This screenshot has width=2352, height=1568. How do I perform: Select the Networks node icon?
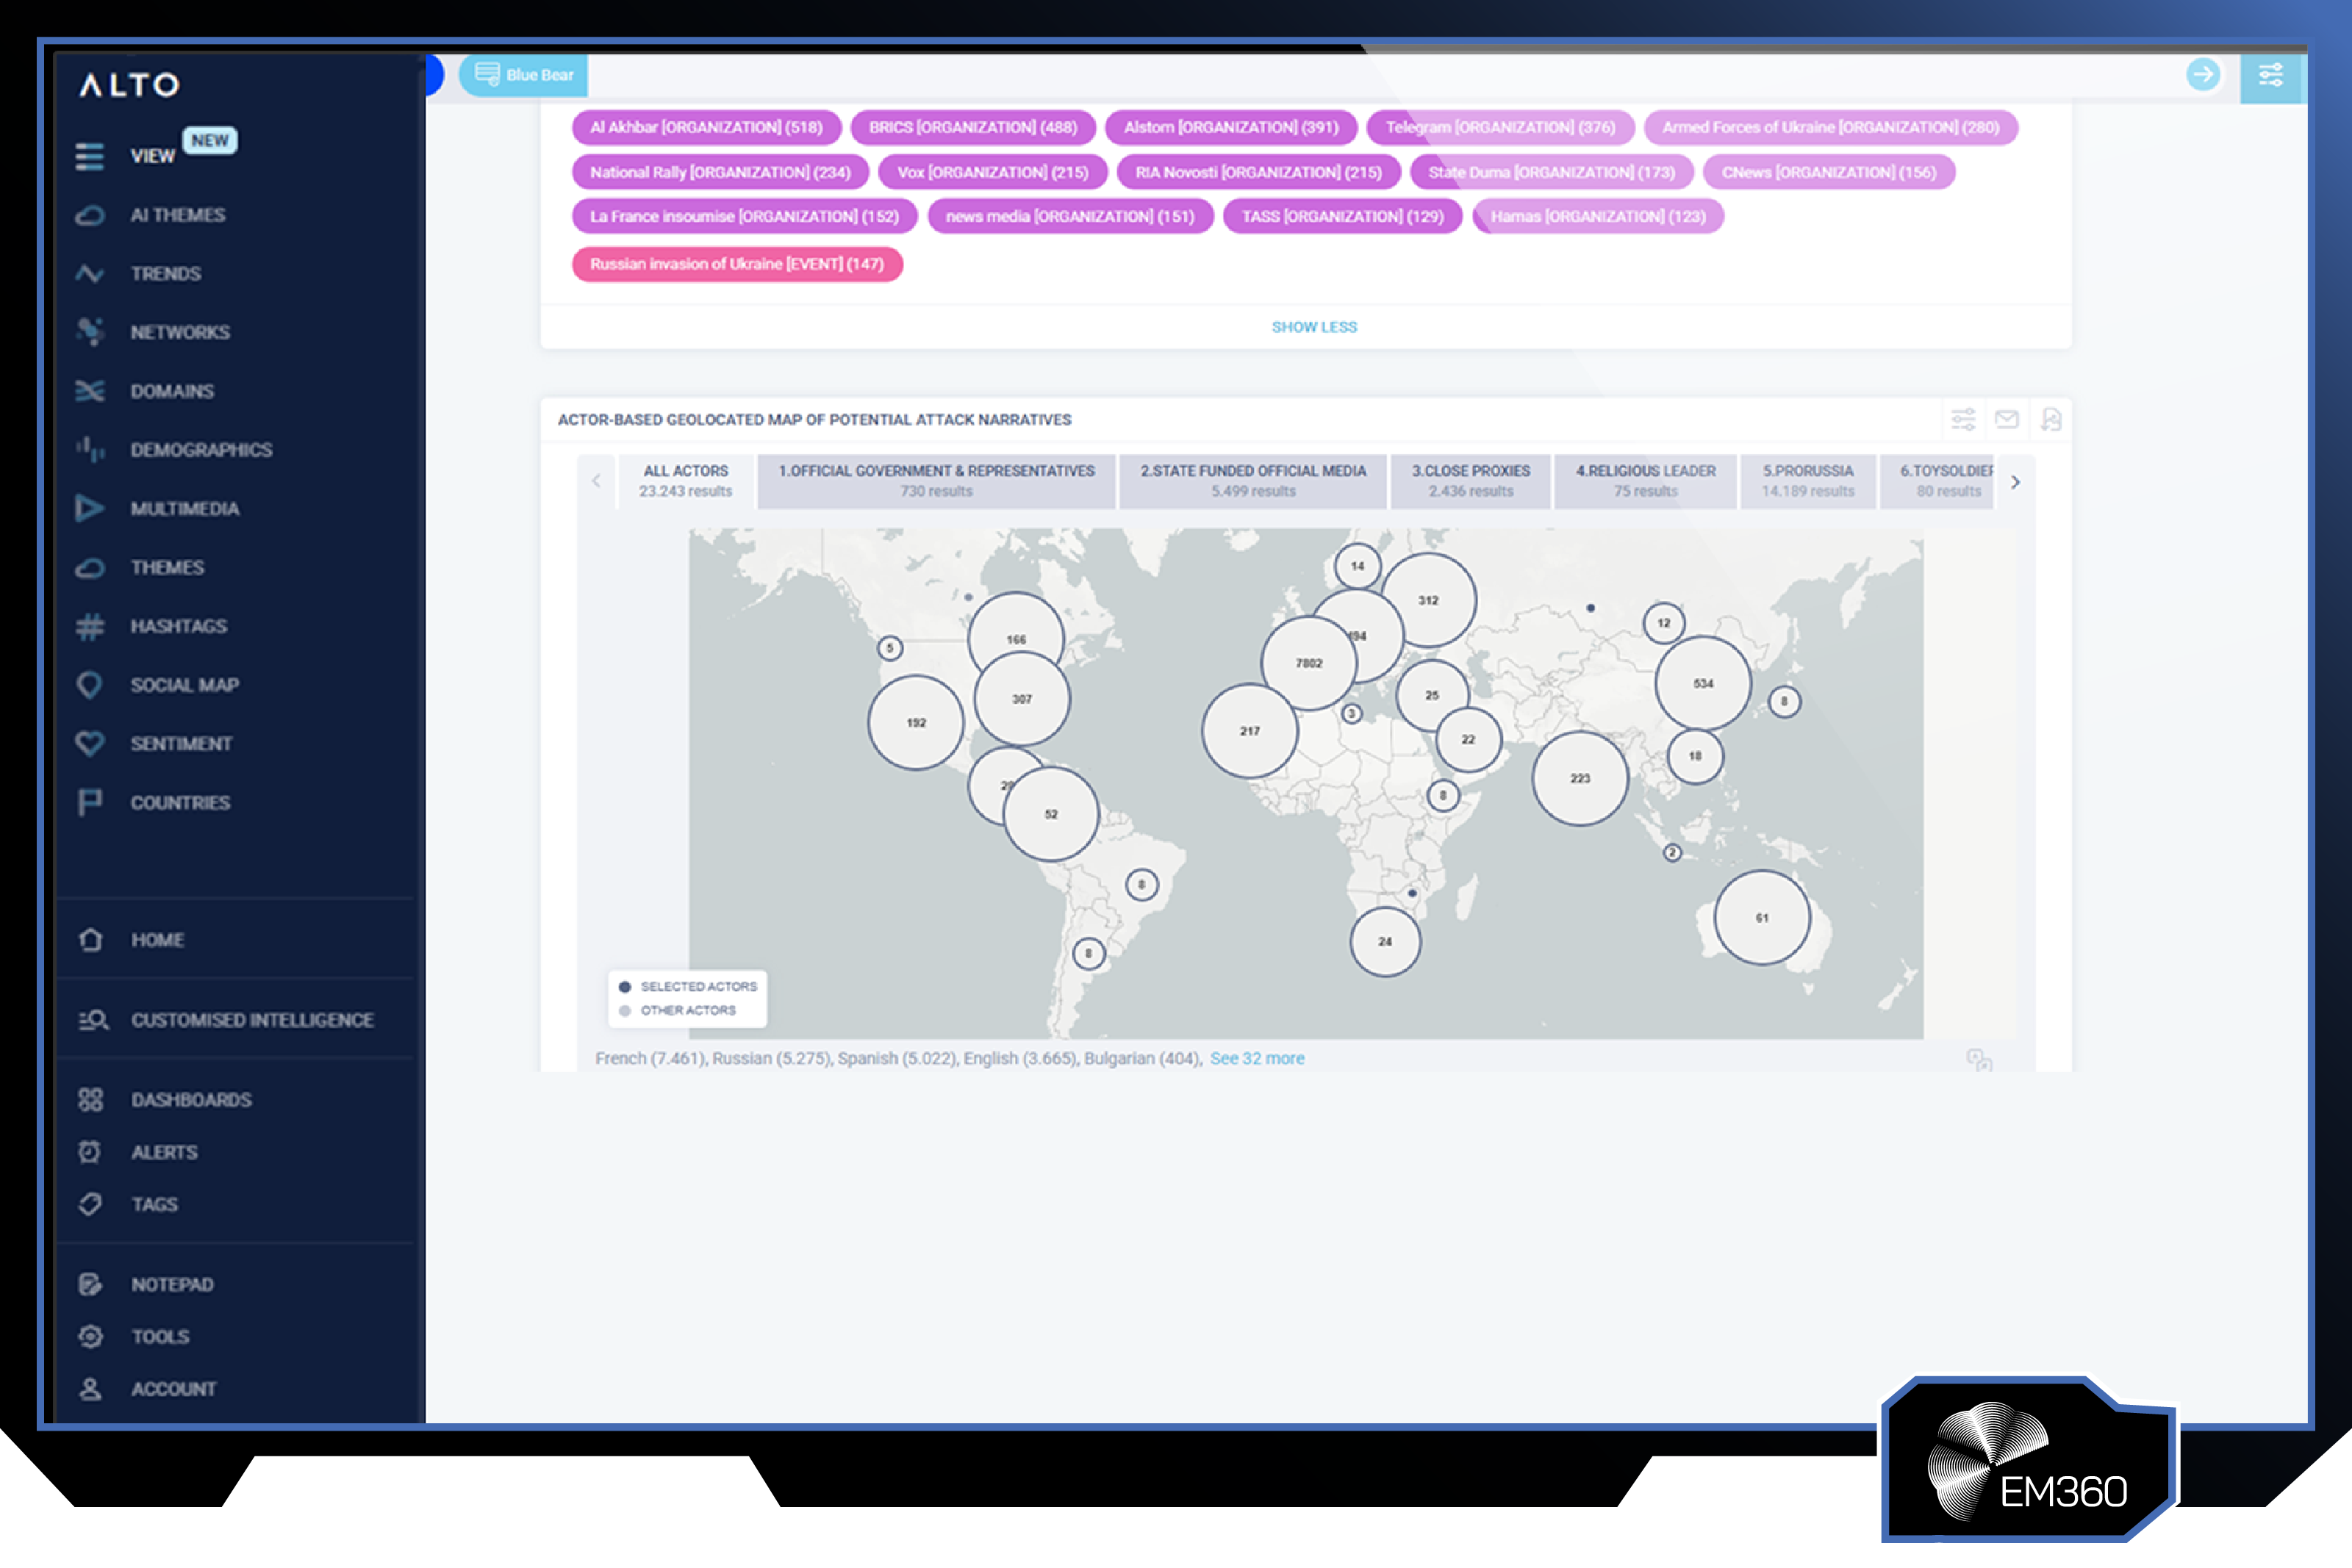click(89, 332)
